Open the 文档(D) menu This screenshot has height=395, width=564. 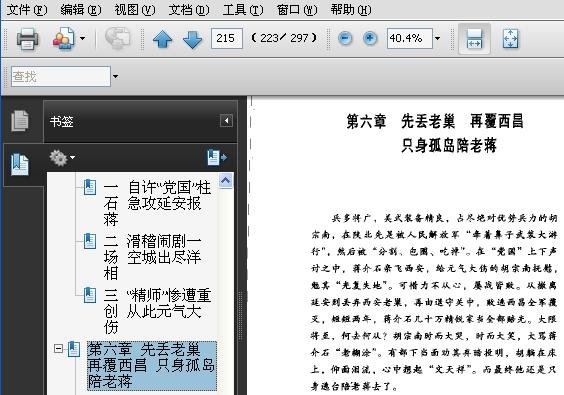(189, 10)
